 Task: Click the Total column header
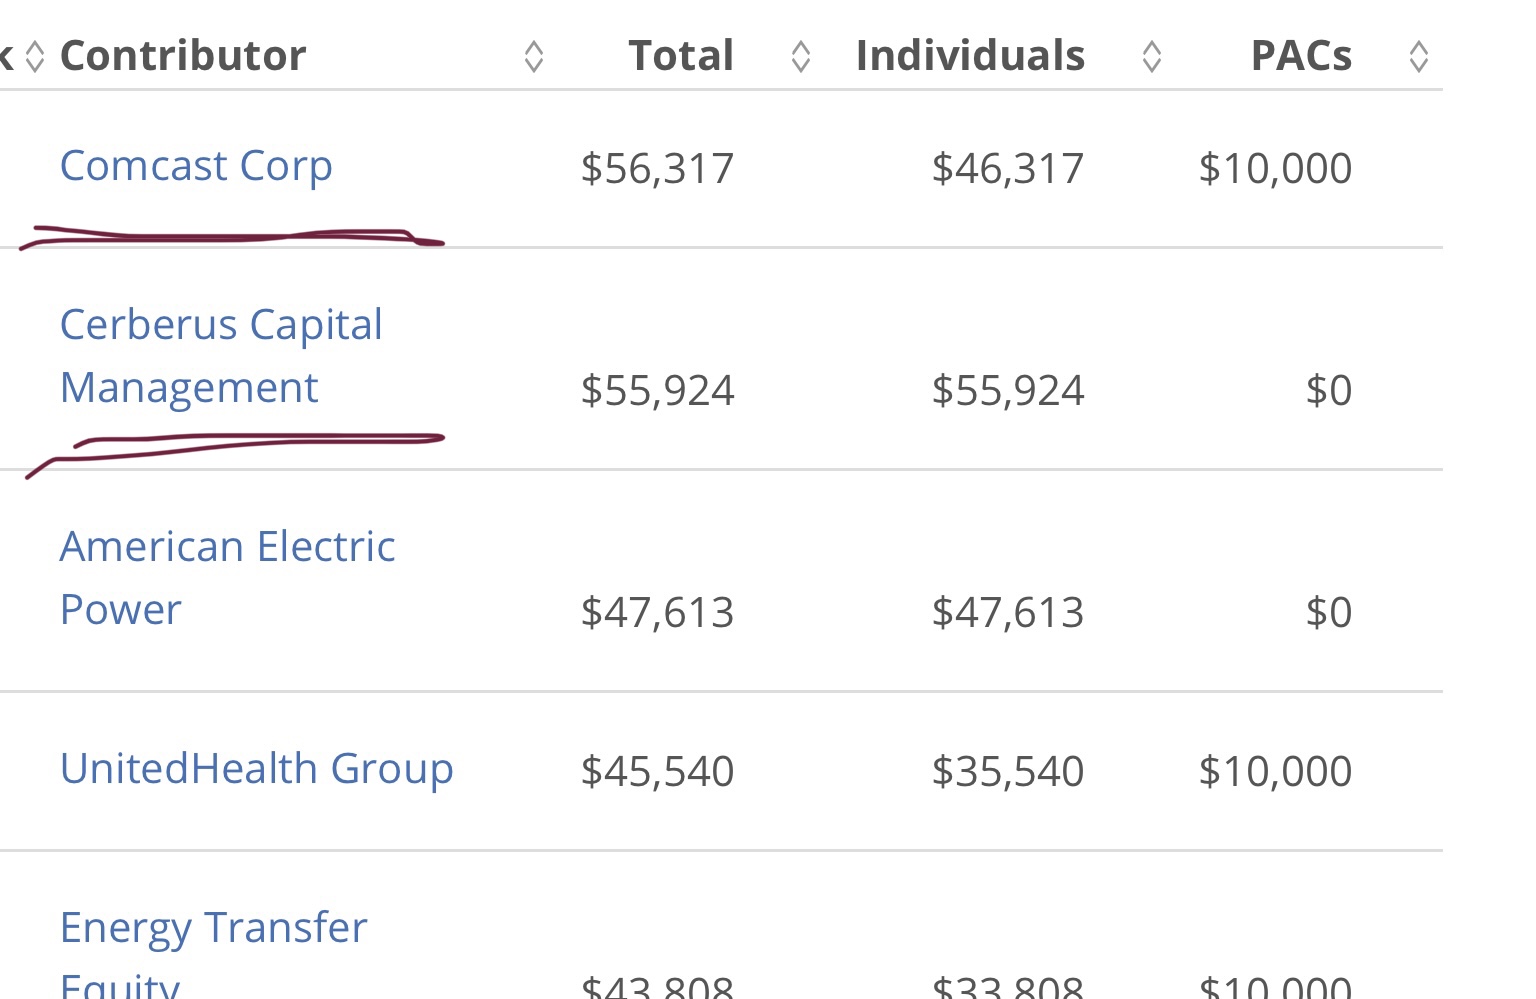pos(681,56)
